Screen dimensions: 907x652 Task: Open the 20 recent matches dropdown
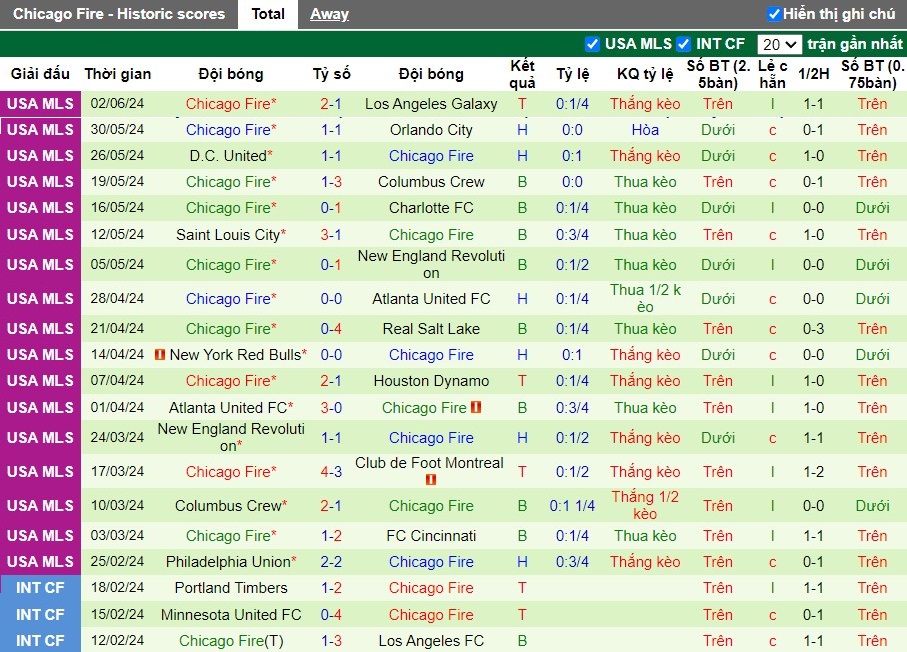click(x=779, y=44)
